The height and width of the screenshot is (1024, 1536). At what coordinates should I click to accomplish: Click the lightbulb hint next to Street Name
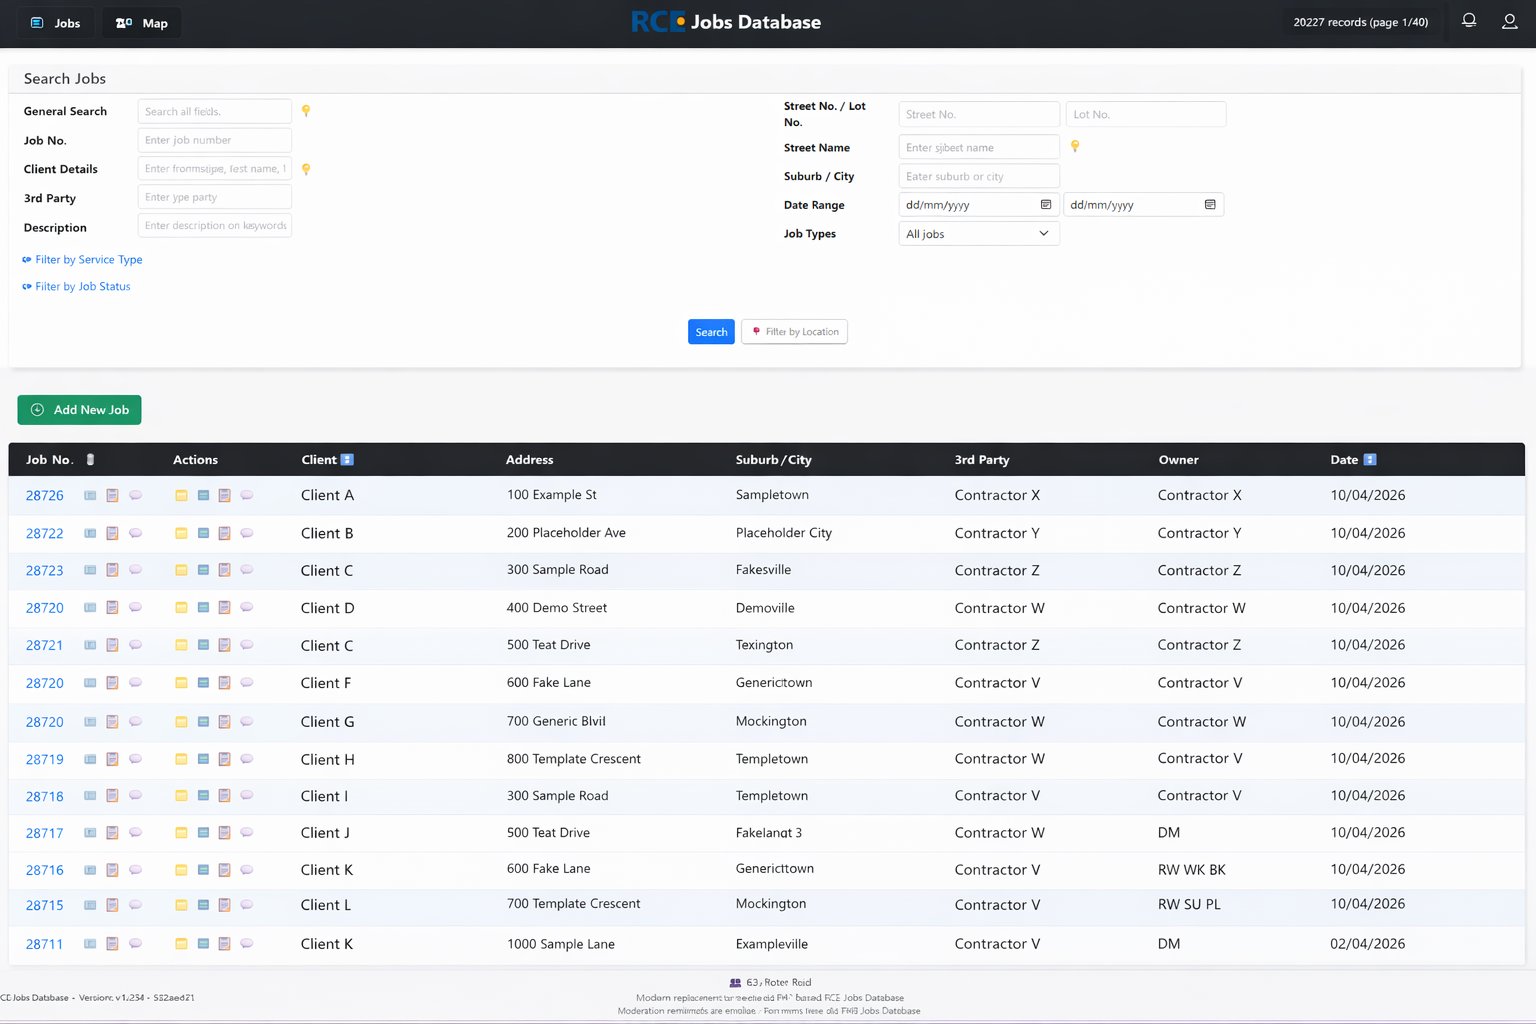1075,146
